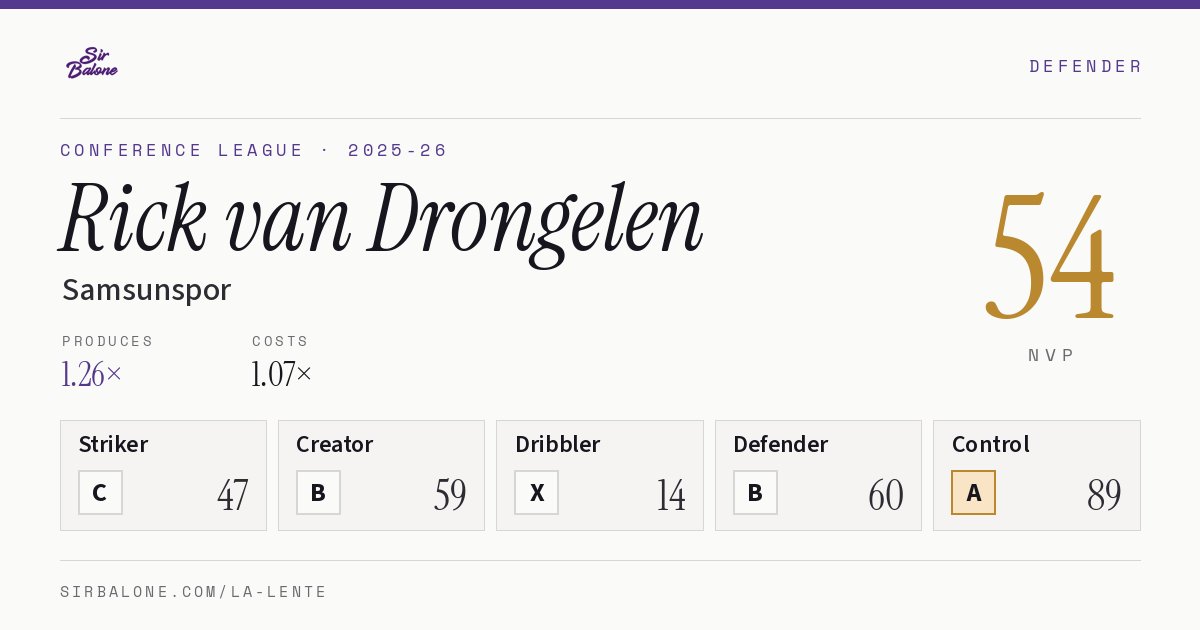Viewport: 1200px width, 630px height.
Task: Click the COSTS label
Action: pos(280,341)
